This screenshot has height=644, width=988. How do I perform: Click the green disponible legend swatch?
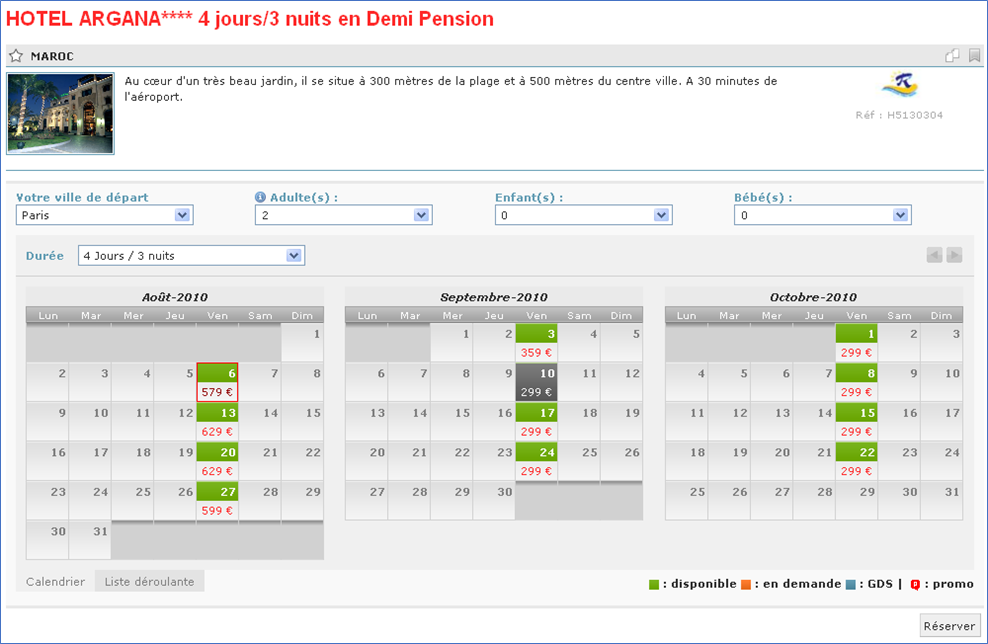click(x=654, y=584)
